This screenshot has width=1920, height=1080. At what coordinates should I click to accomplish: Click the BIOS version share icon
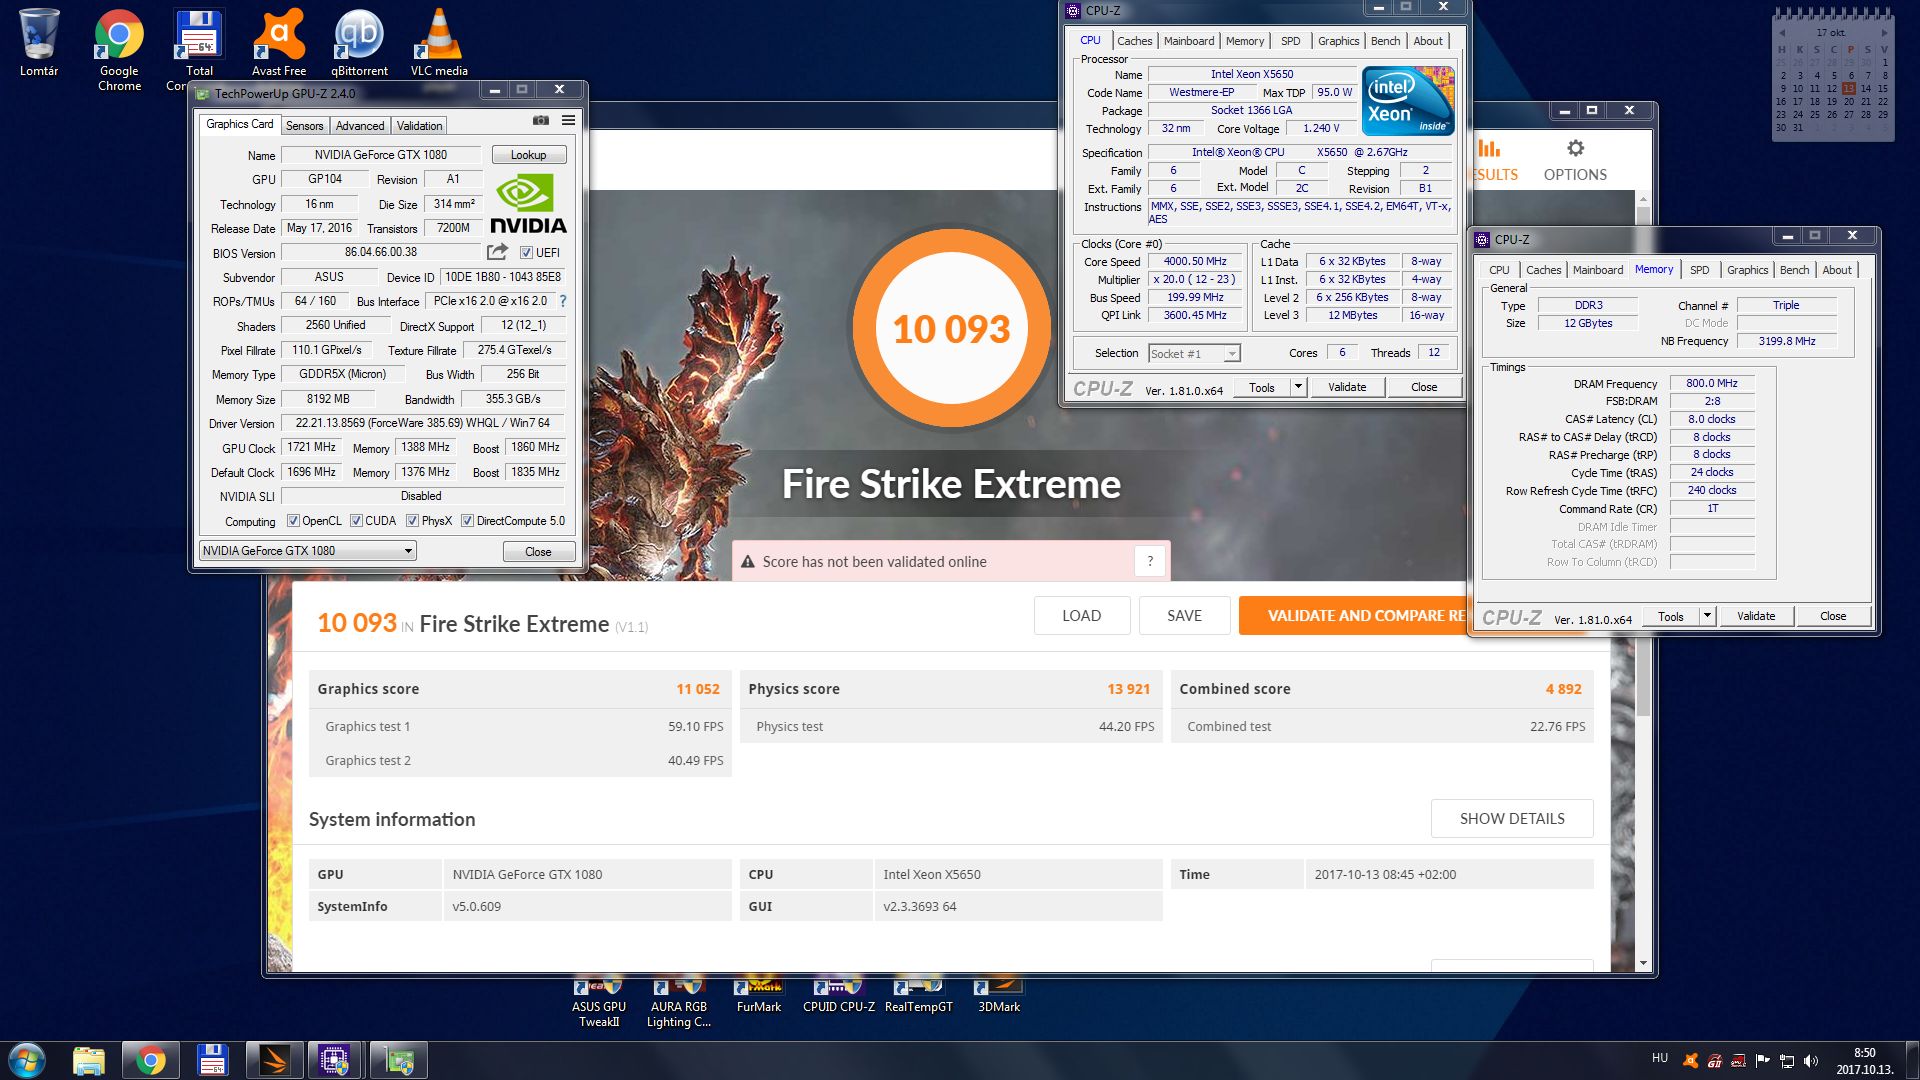(497, 252)
